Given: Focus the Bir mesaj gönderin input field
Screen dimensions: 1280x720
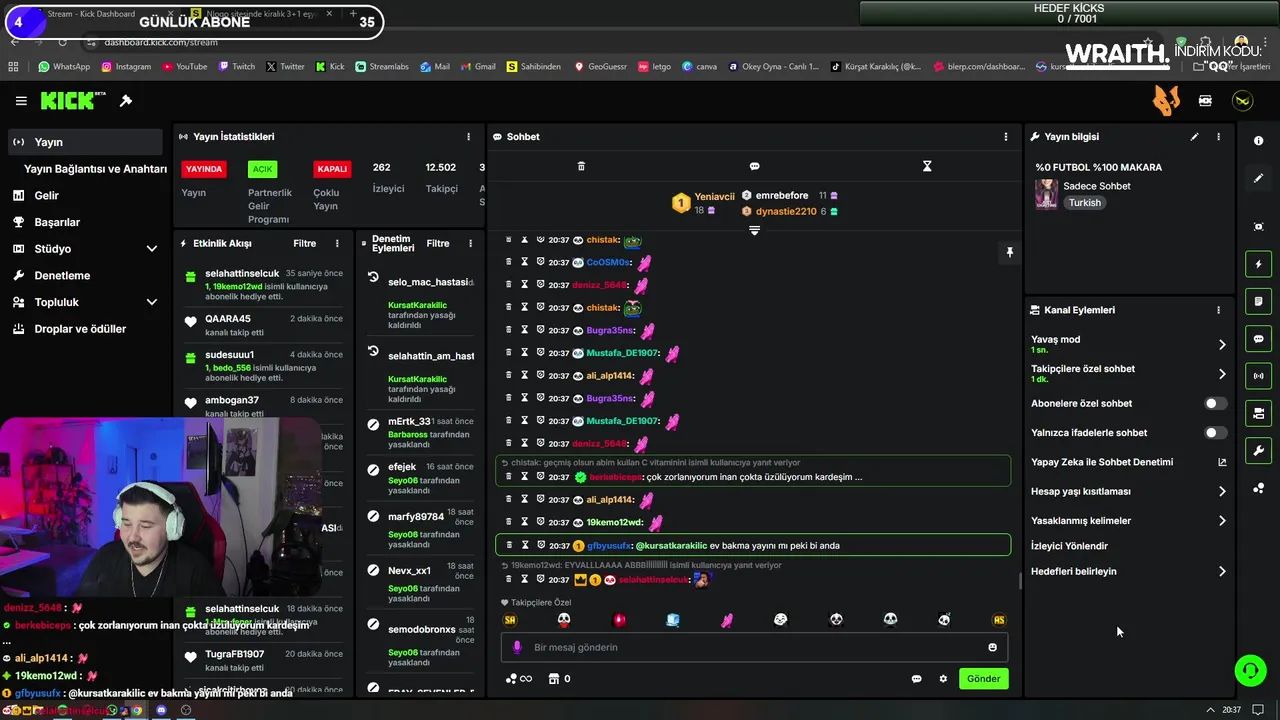Looking at the screenshot, I should coord(755,647).
